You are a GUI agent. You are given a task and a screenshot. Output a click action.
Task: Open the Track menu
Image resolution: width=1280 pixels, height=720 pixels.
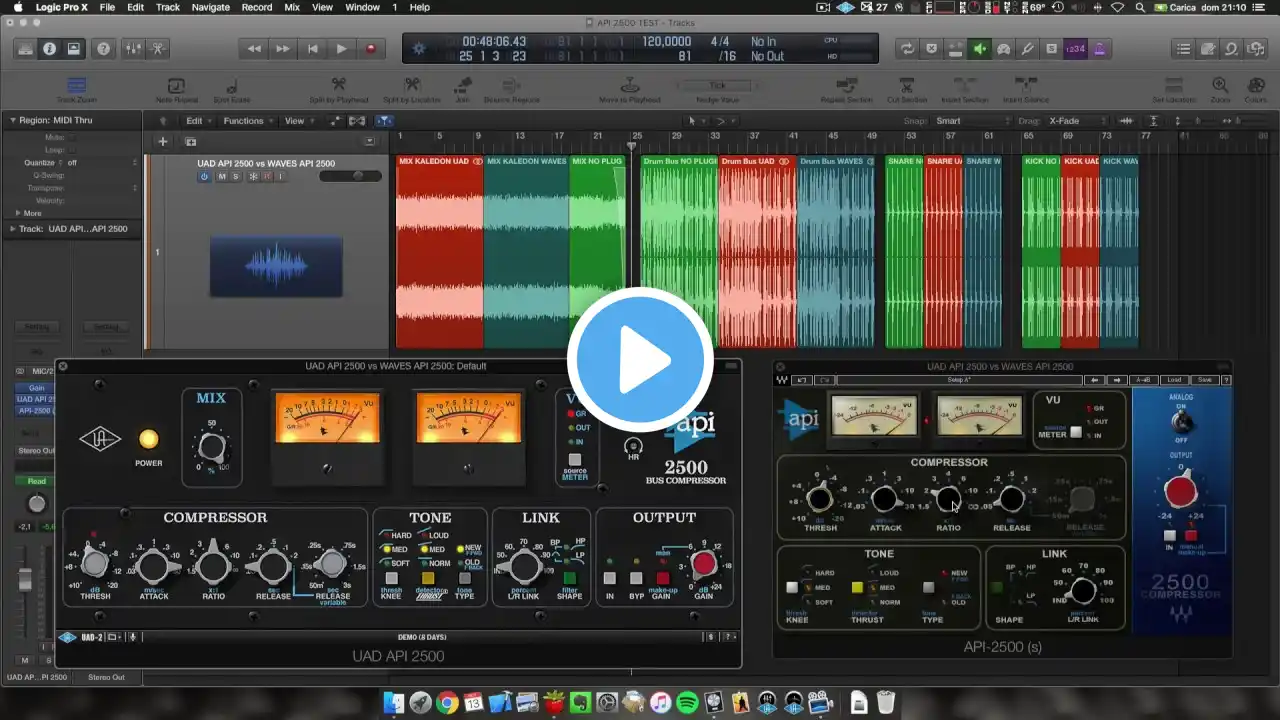pyautogui.click(x=168, y=7)
